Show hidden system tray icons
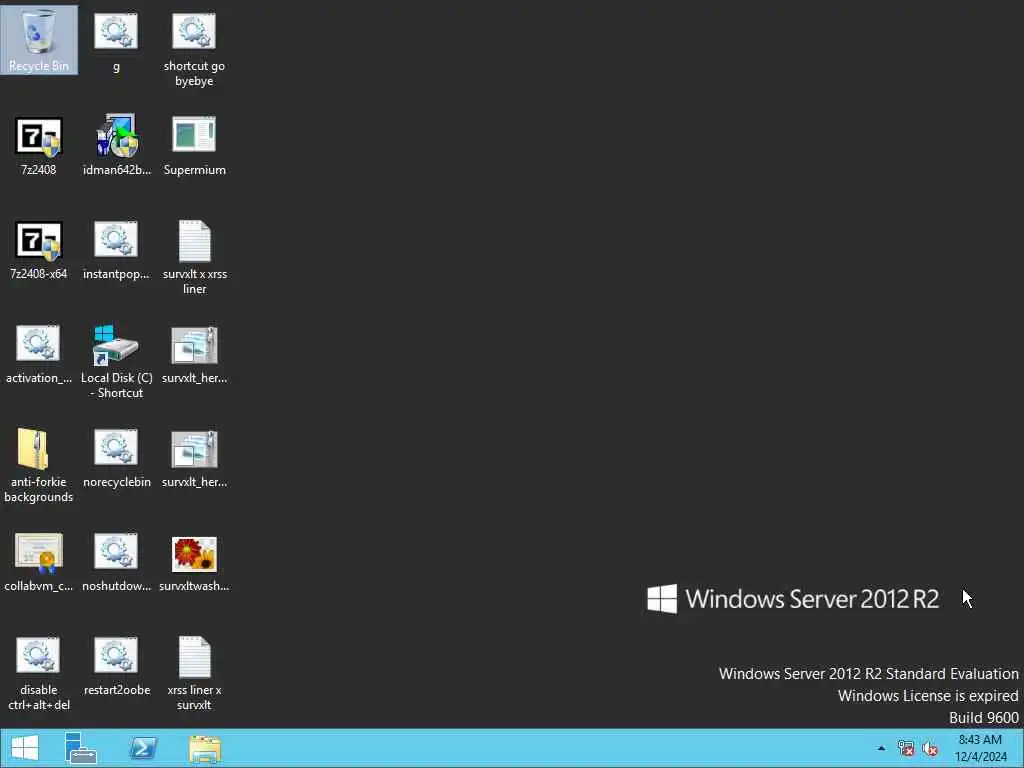This screenshot has height=768, width=1024. [881, 748]
